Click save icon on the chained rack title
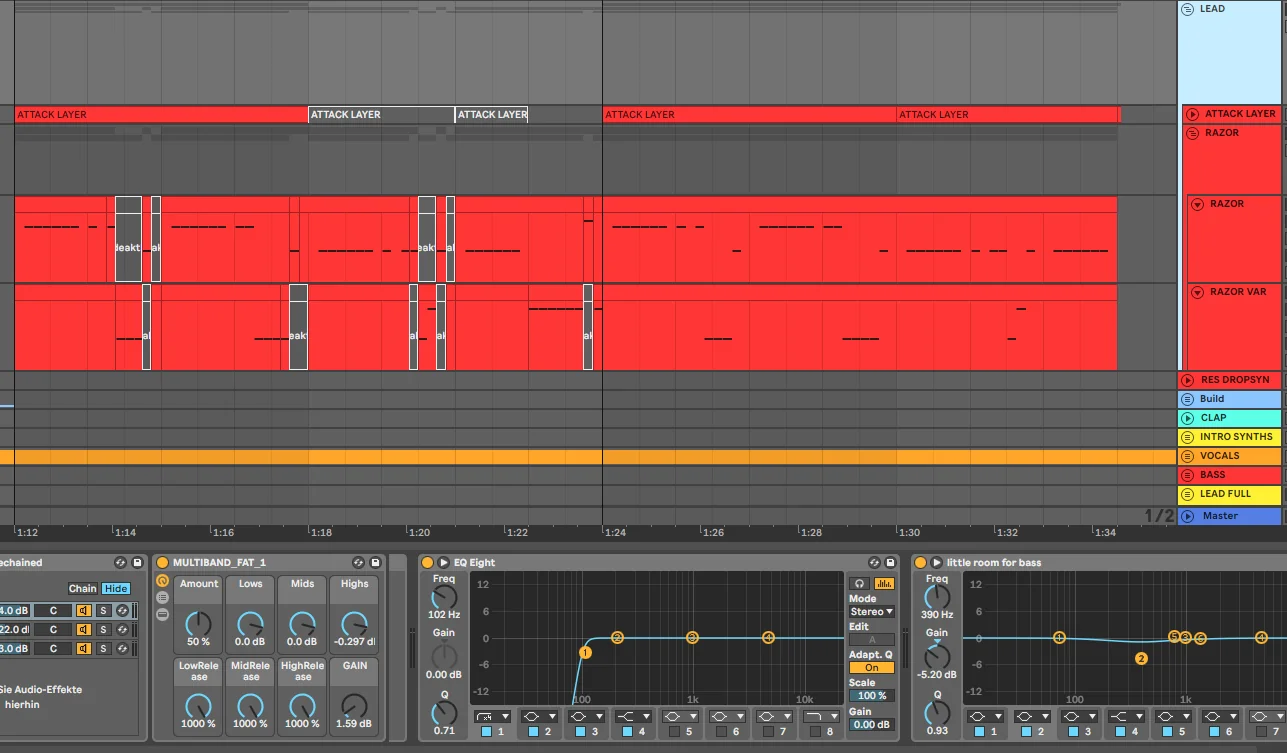Viewport: 1287px width, 753px height. tap(138, 563)
